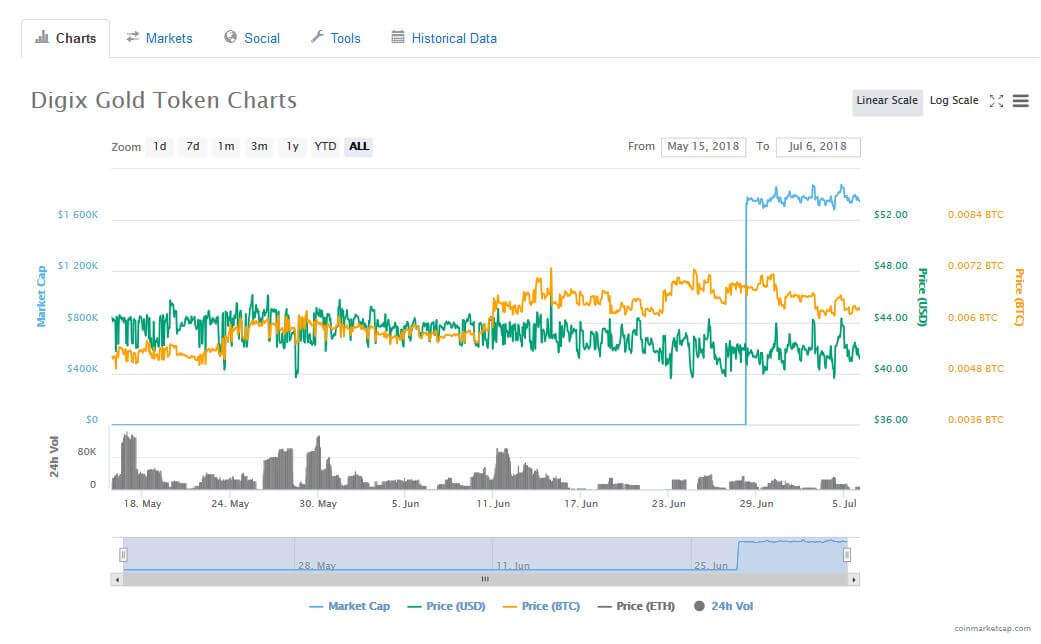Set zoom to 1y
The height and width of the screenshot is (644, 1041).
click(x=292, y=147)
